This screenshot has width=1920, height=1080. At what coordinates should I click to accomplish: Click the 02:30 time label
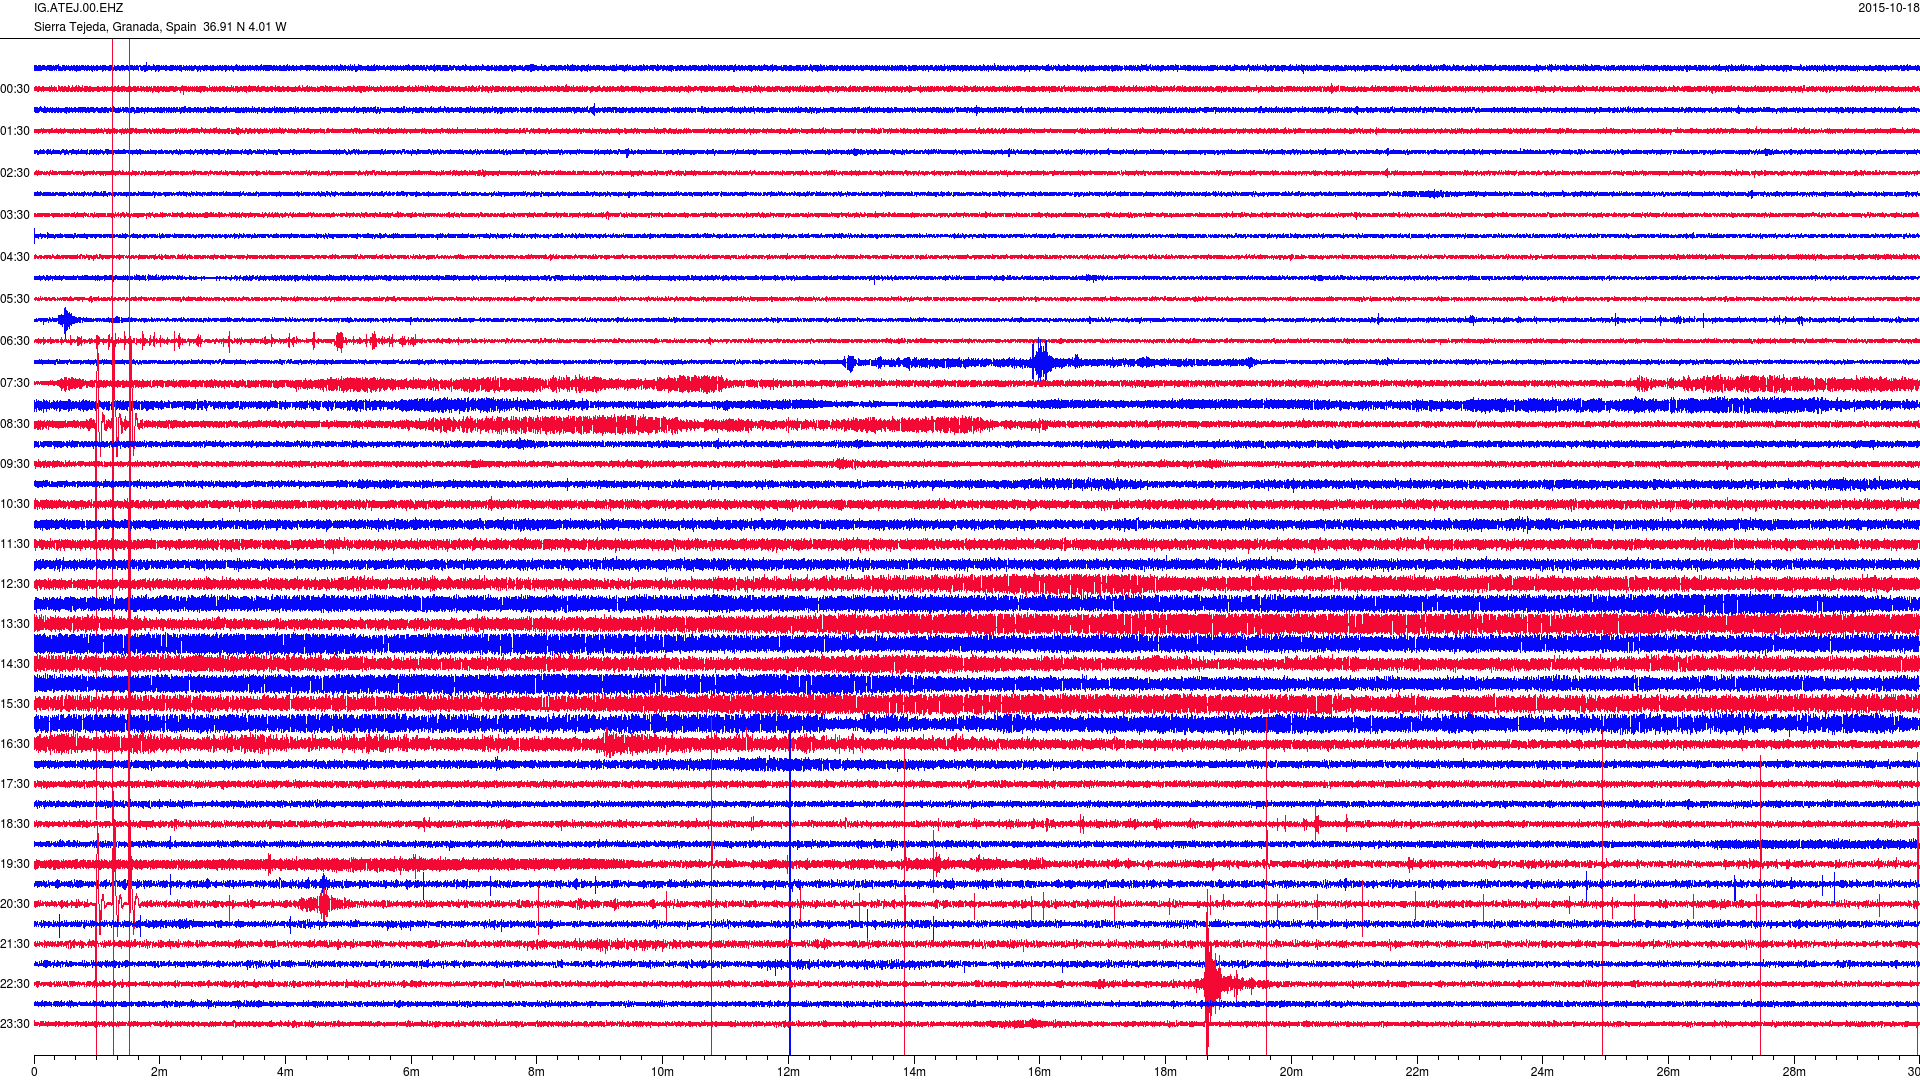tap(15, 173)
